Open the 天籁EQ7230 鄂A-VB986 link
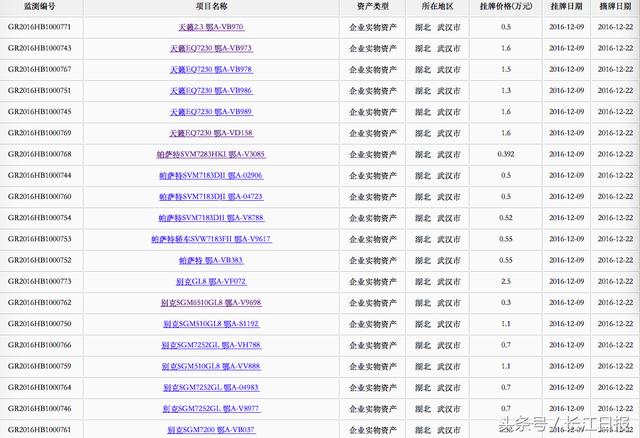Screen dimensions: 640x438 click(x=211, y=91)
